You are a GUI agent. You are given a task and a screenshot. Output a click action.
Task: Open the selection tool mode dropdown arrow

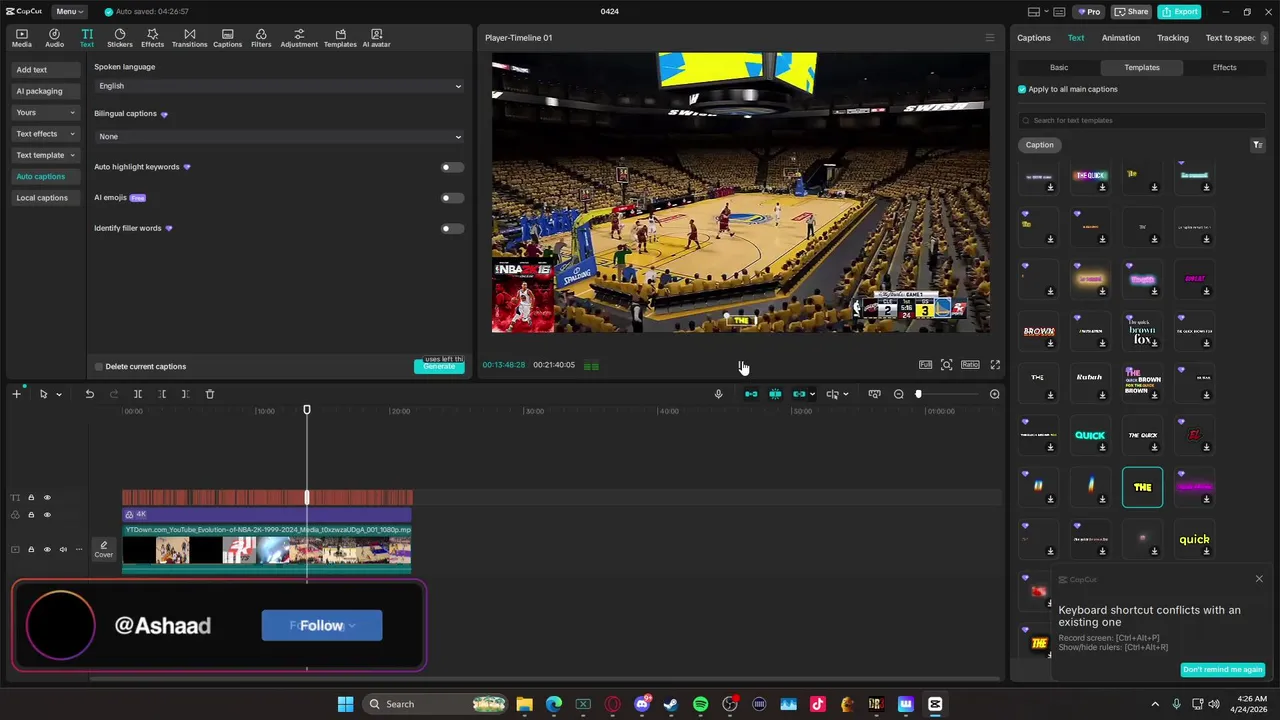click(x=59, y=394)
